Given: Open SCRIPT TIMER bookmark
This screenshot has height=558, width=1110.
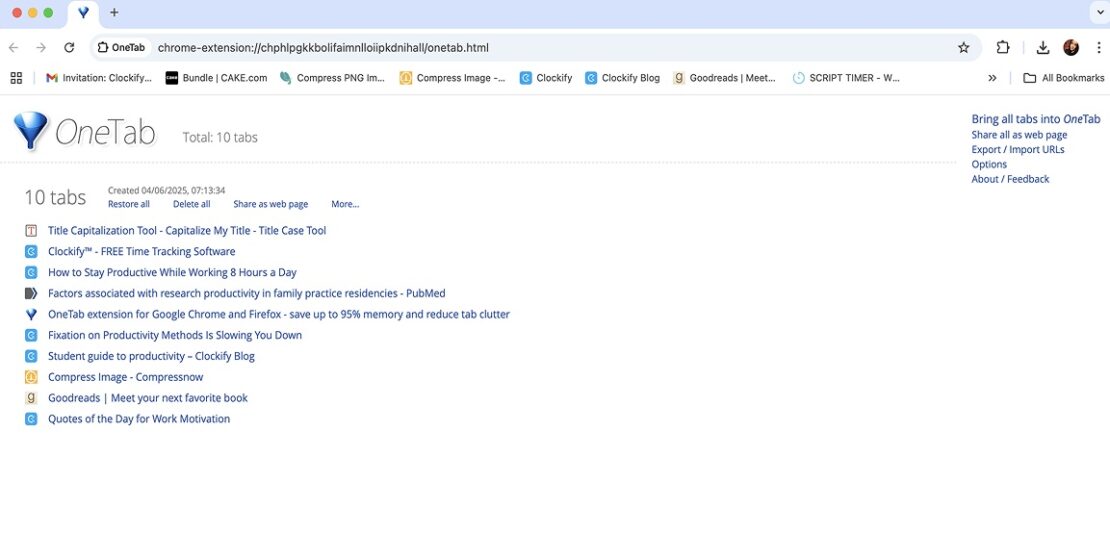Looking at the screenshot, I should point(847,78).
